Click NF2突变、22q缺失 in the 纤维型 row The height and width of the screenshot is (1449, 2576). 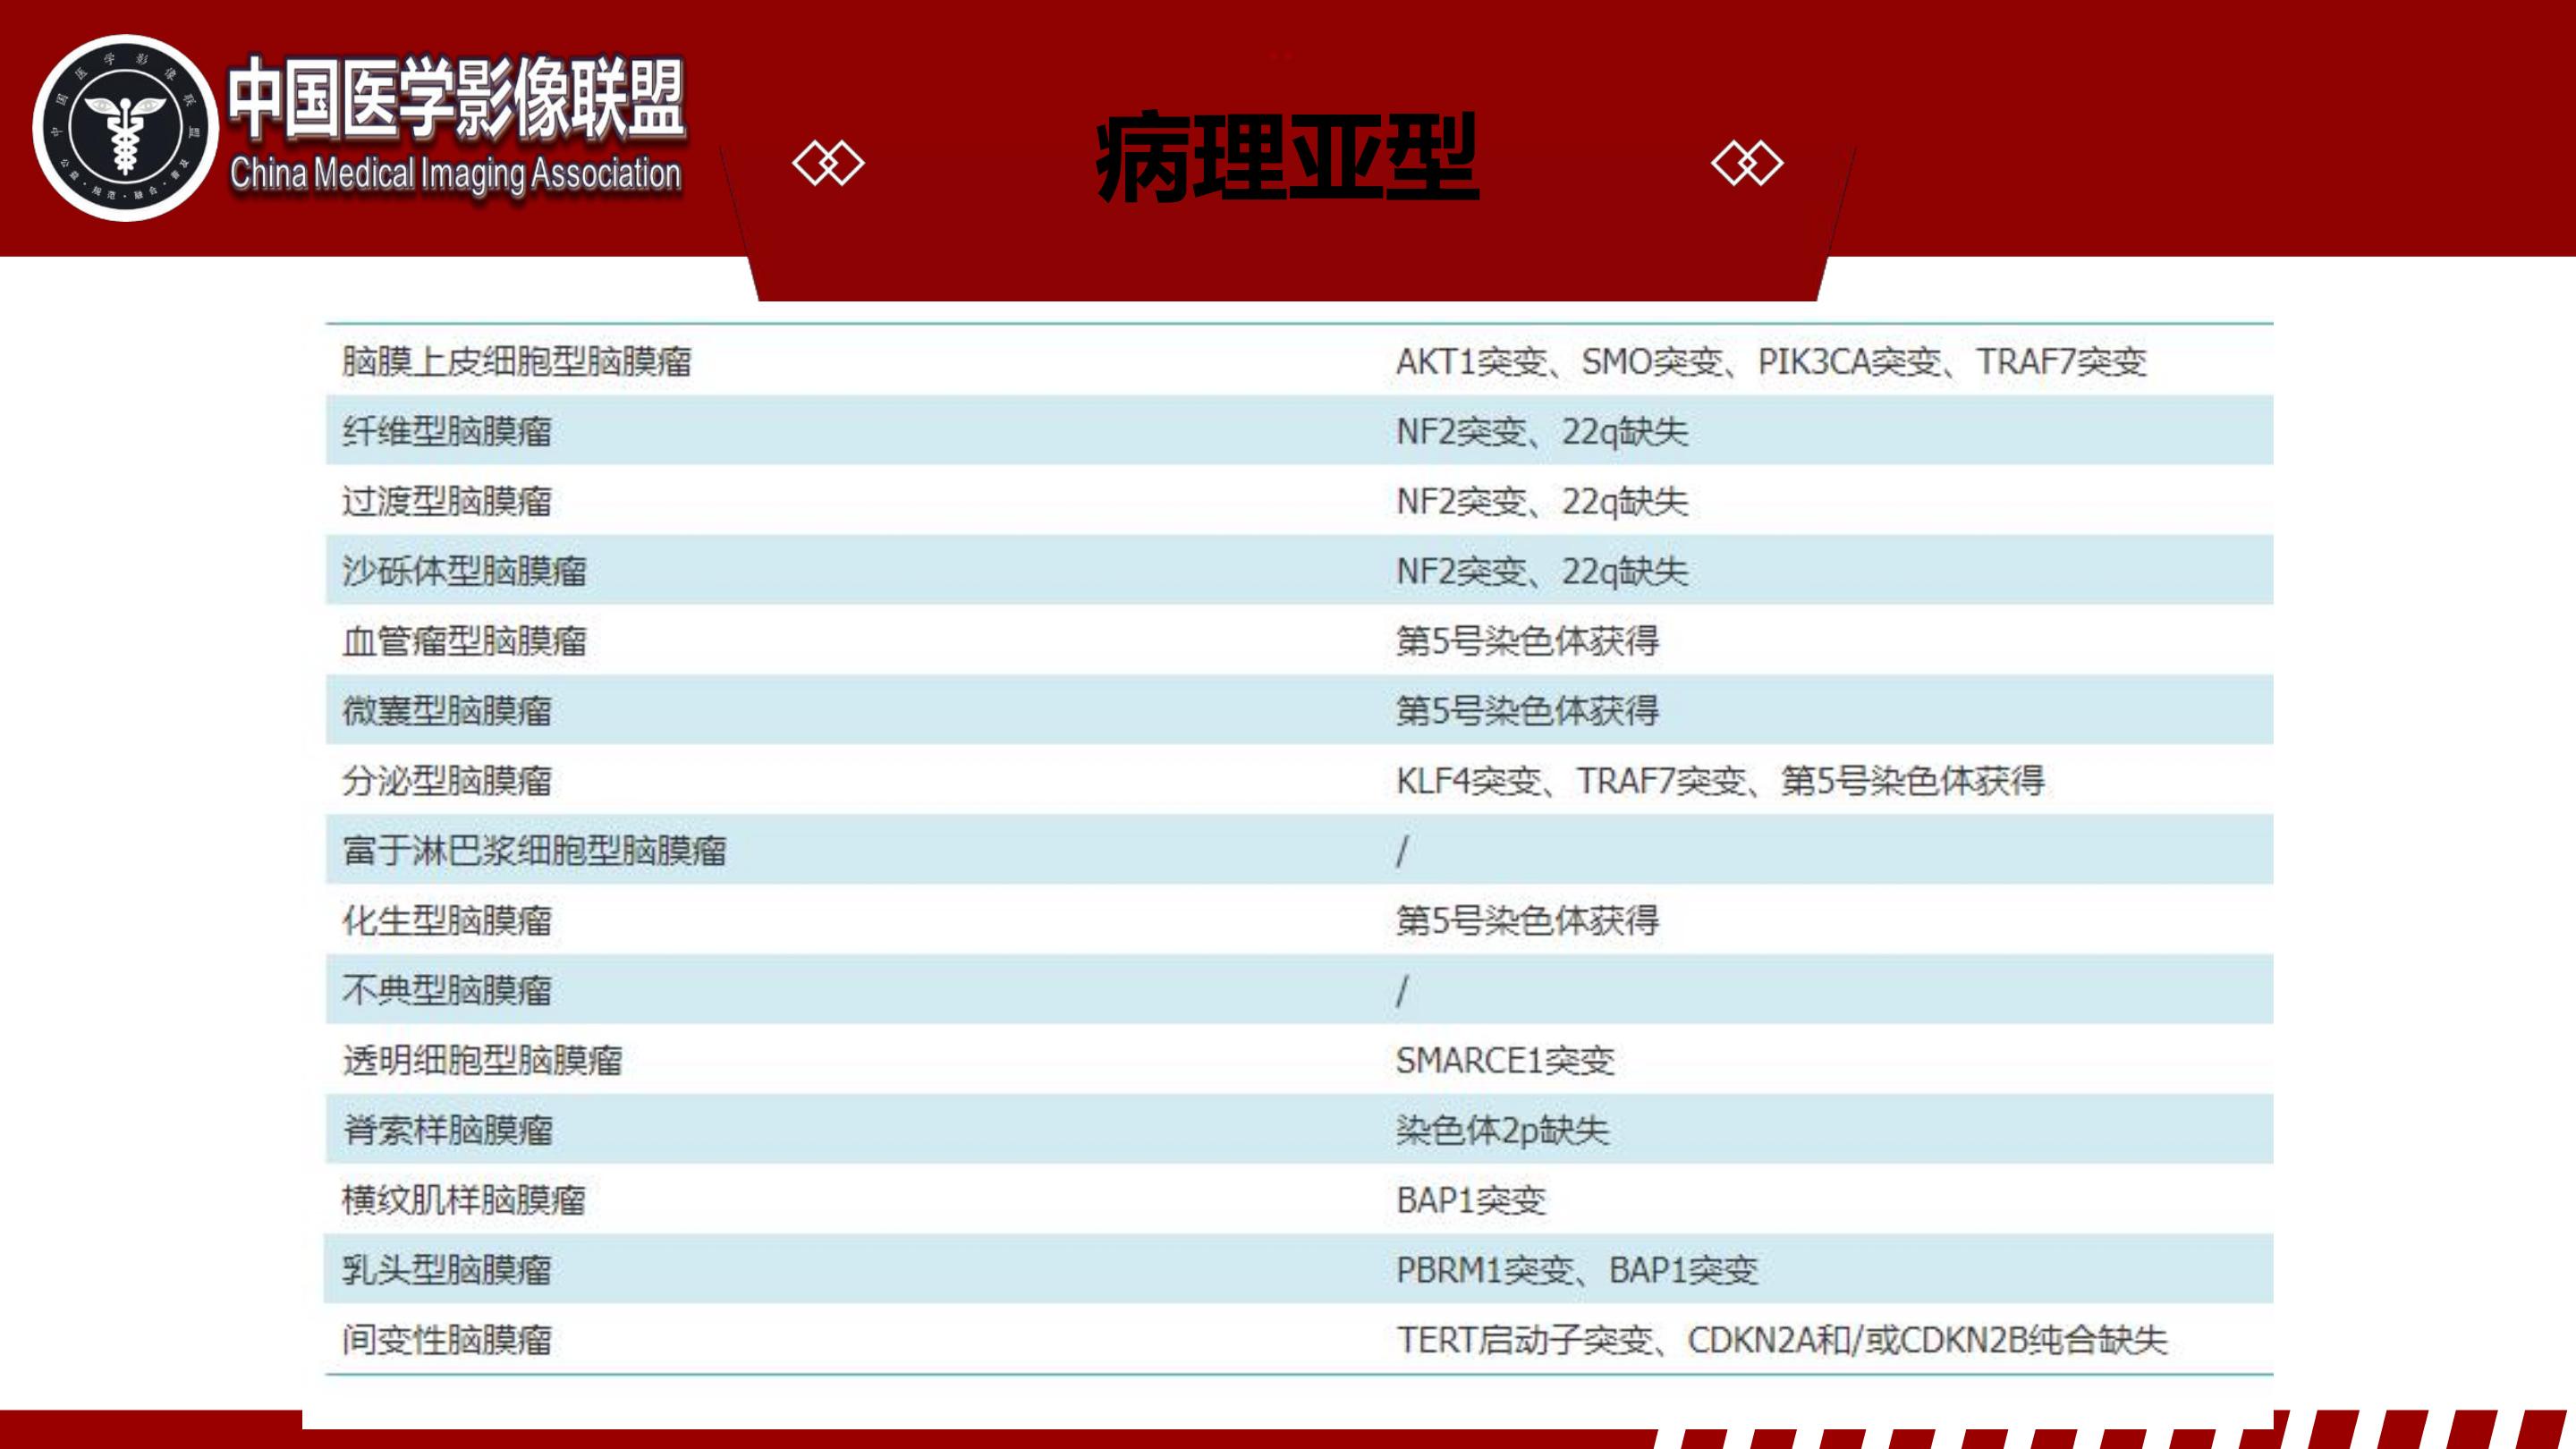(1542, 431)
